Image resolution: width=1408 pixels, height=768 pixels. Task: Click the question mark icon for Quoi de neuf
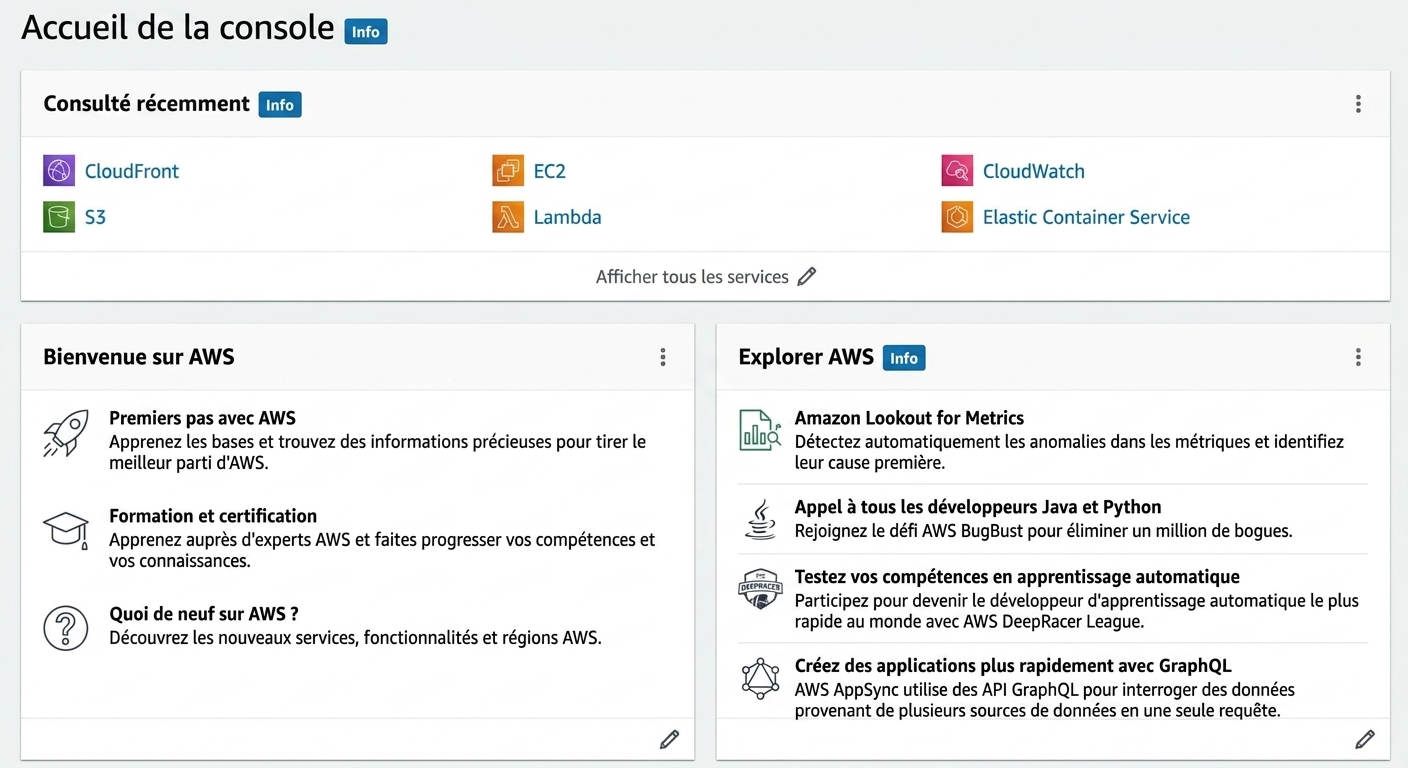(x=66, y=628)
